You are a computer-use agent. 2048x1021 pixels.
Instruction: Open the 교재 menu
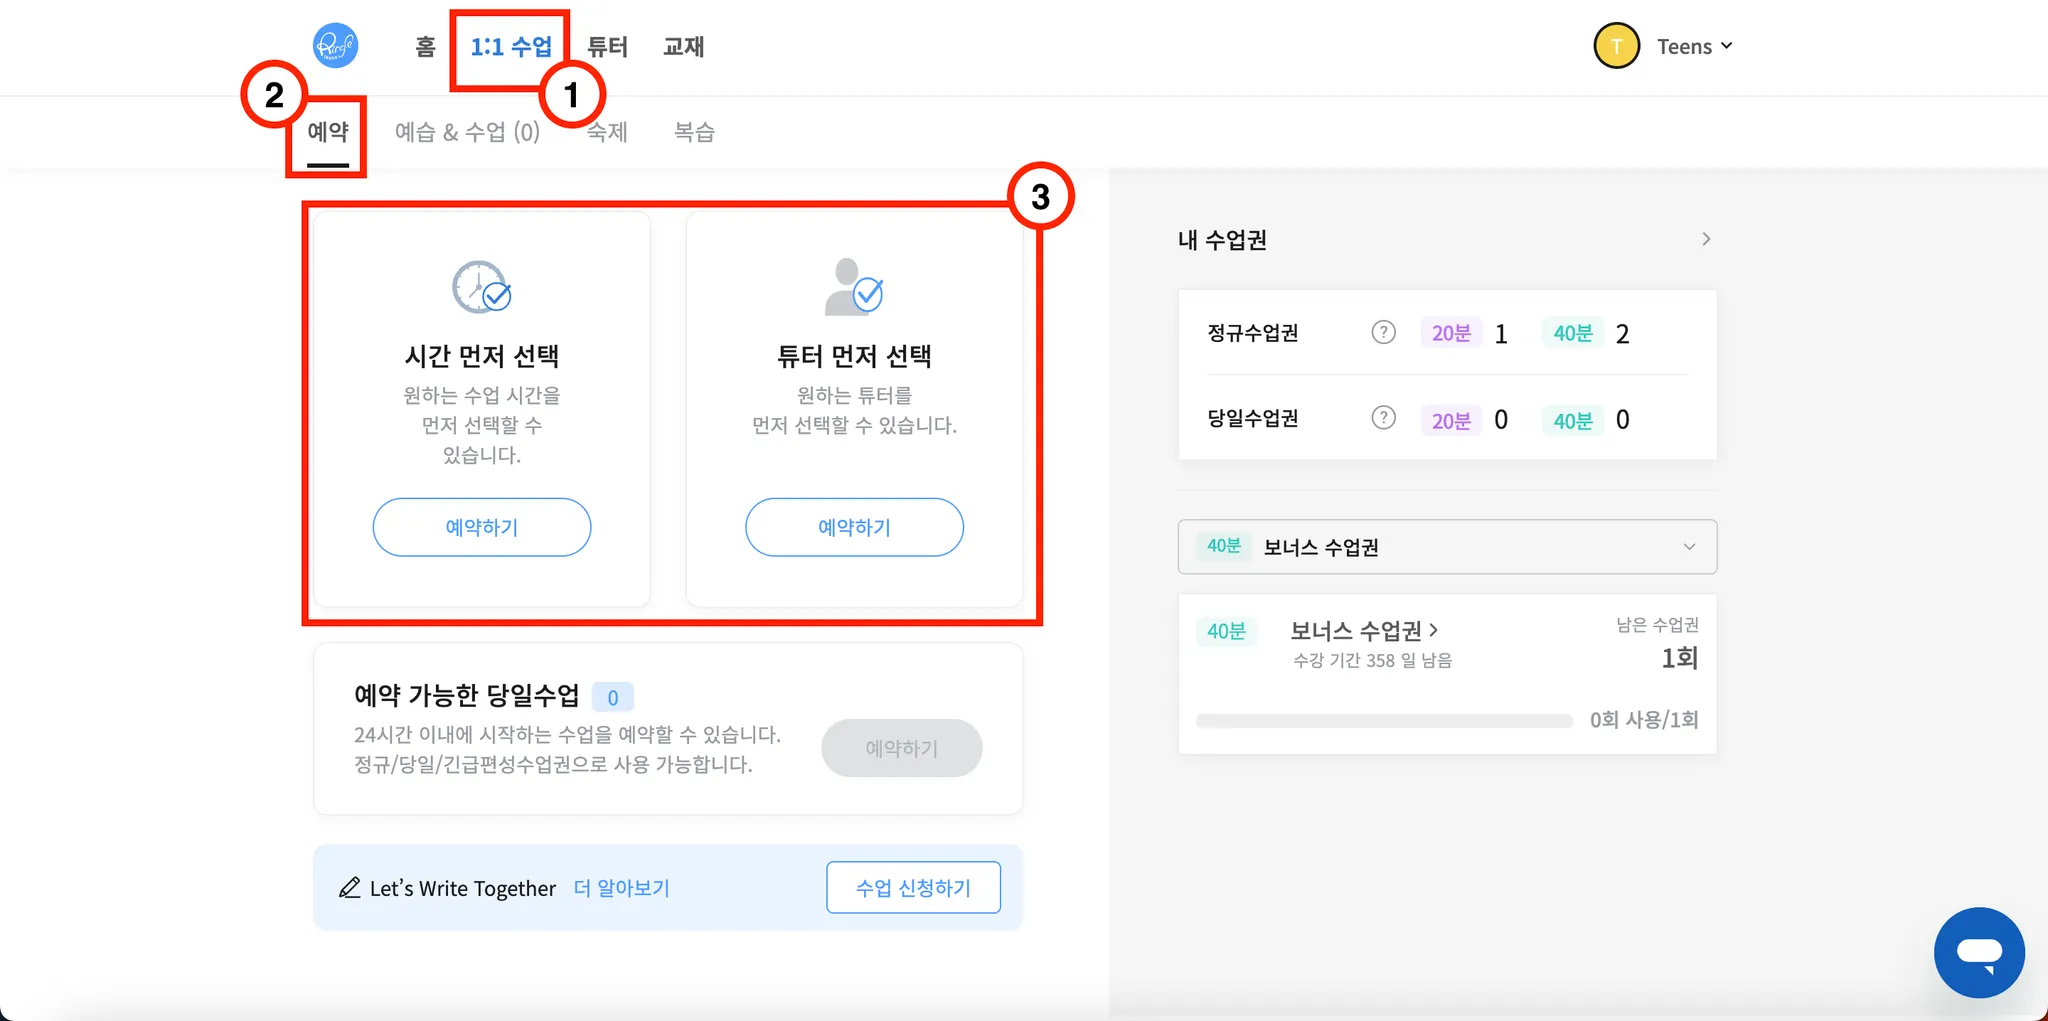(684, 47)
